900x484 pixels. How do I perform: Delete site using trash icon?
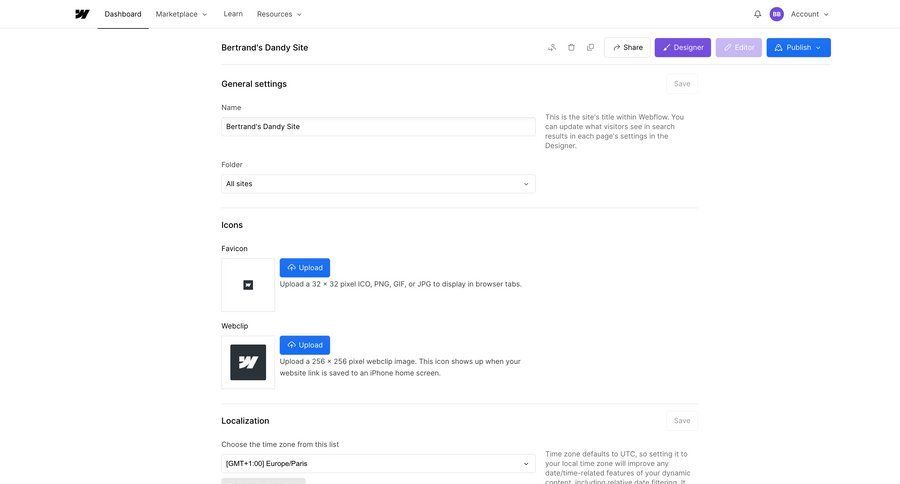(571, 47)
